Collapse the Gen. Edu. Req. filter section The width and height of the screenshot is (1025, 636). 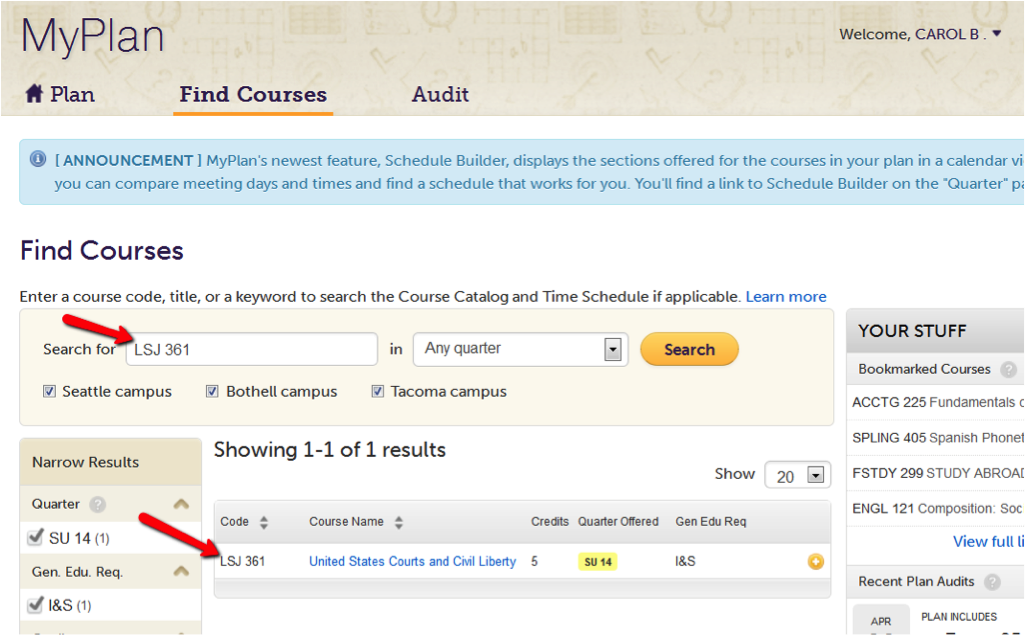pyautogui.click(x=181, y=571)
